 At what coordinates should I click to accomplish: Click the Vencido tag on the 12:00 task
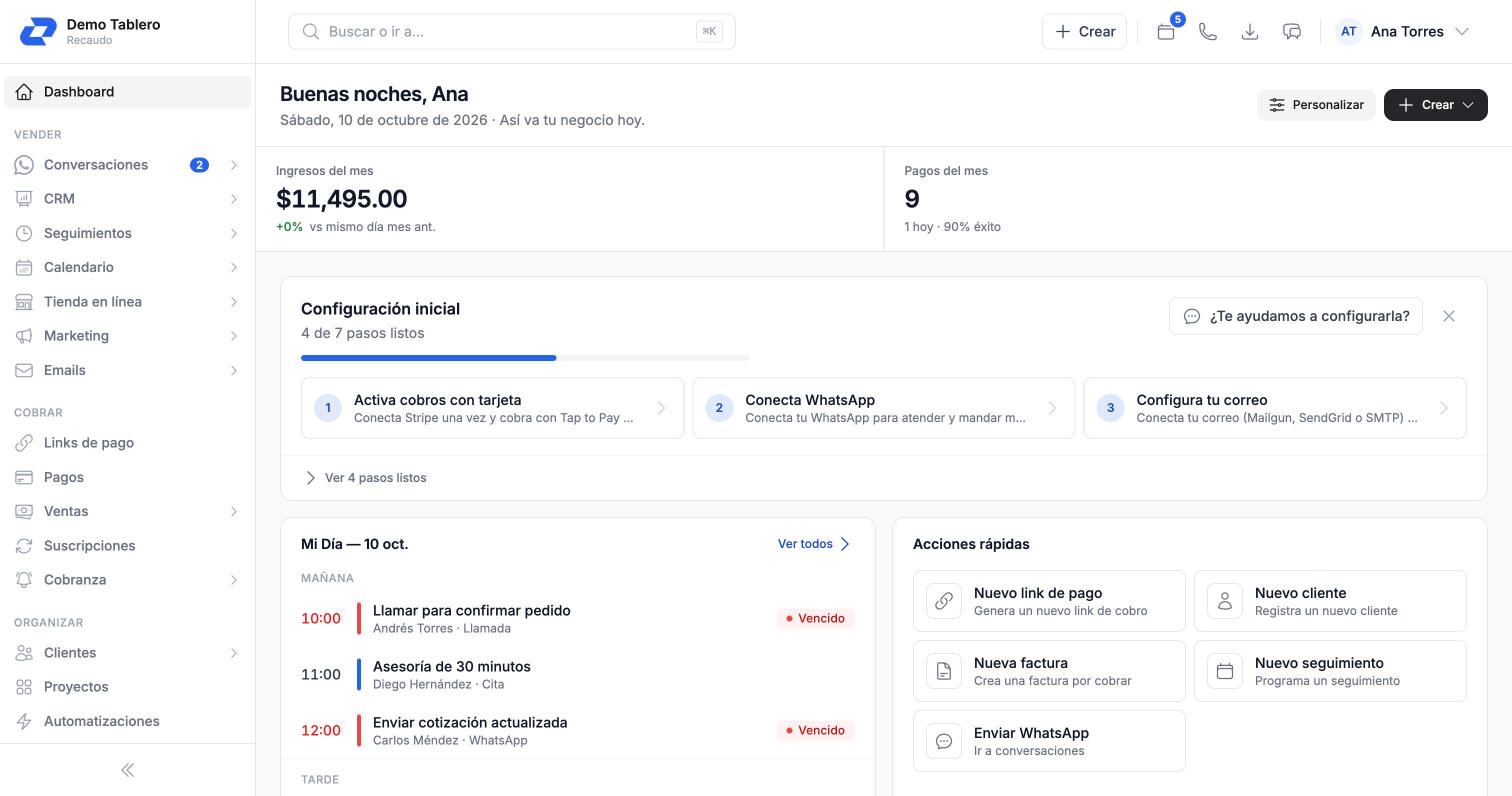(x=815, y=731)
